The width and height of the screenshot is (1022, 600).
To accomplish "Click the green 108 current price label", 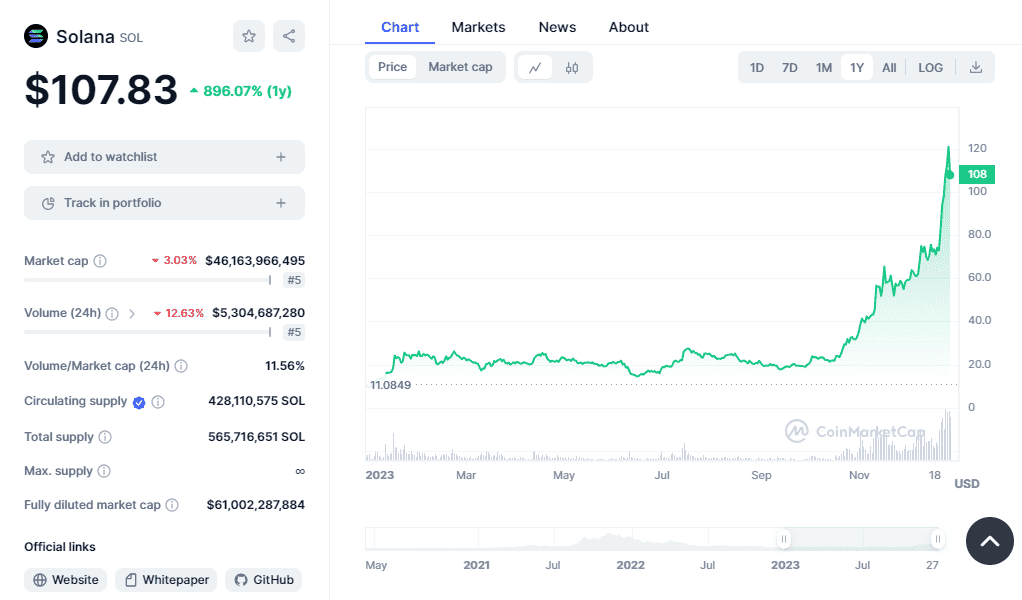I will 977,174.
